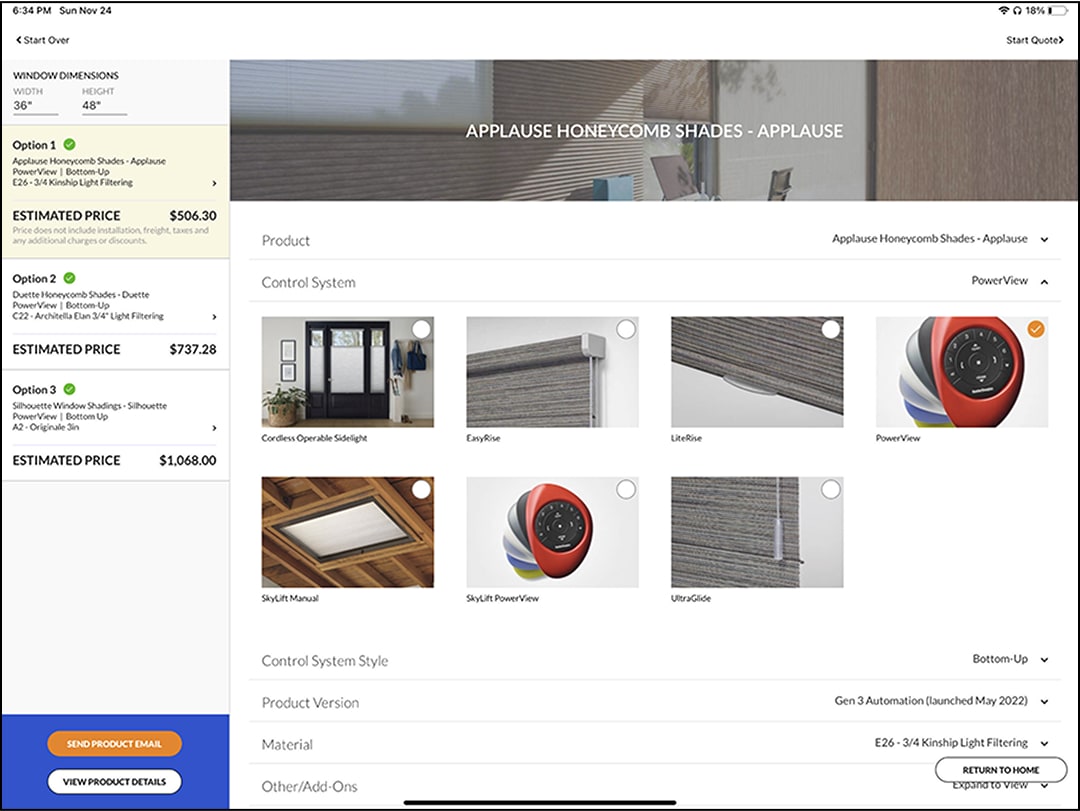Screen dimensions: 1080x811
Task: Click the UltraGlide shade image
Action: (757, 532)
